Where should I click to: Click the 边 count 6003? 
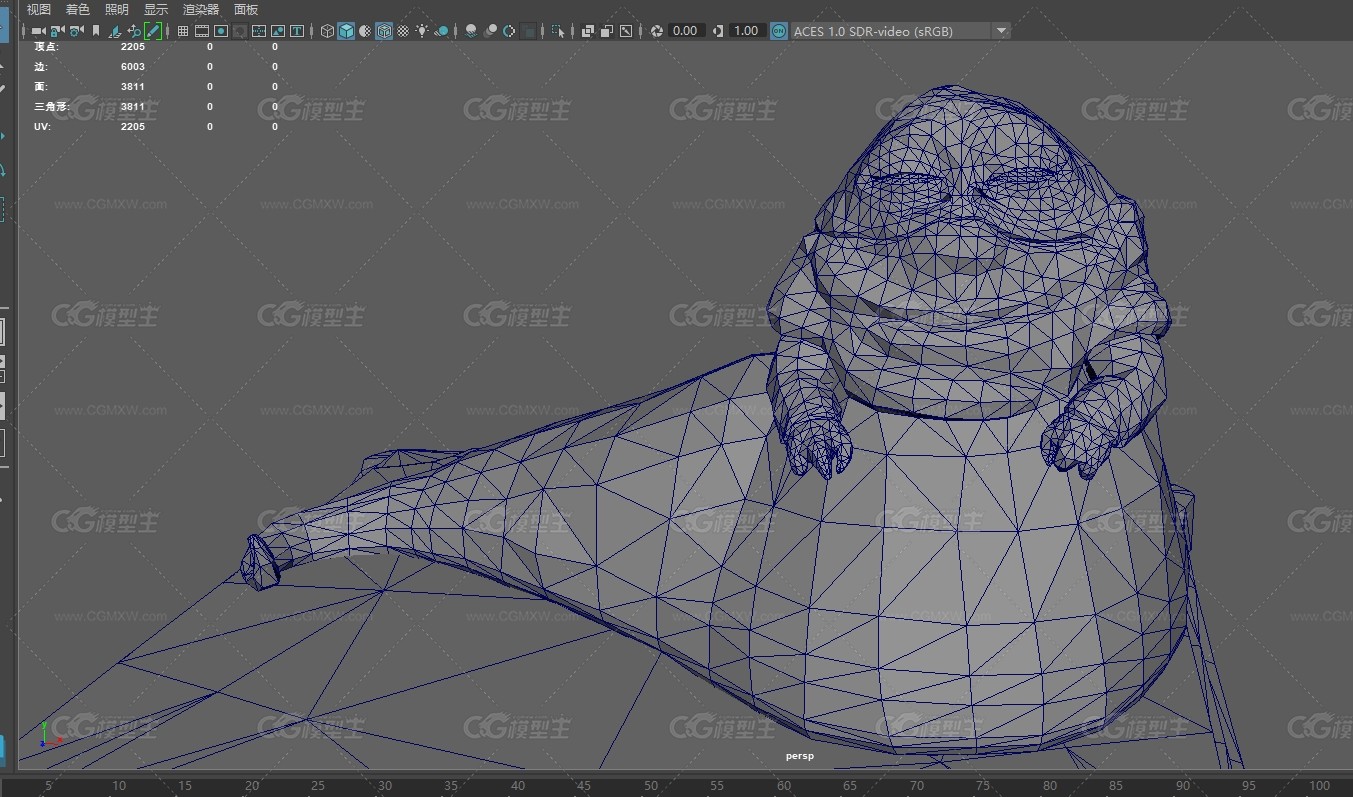click(x=133, y=66)
